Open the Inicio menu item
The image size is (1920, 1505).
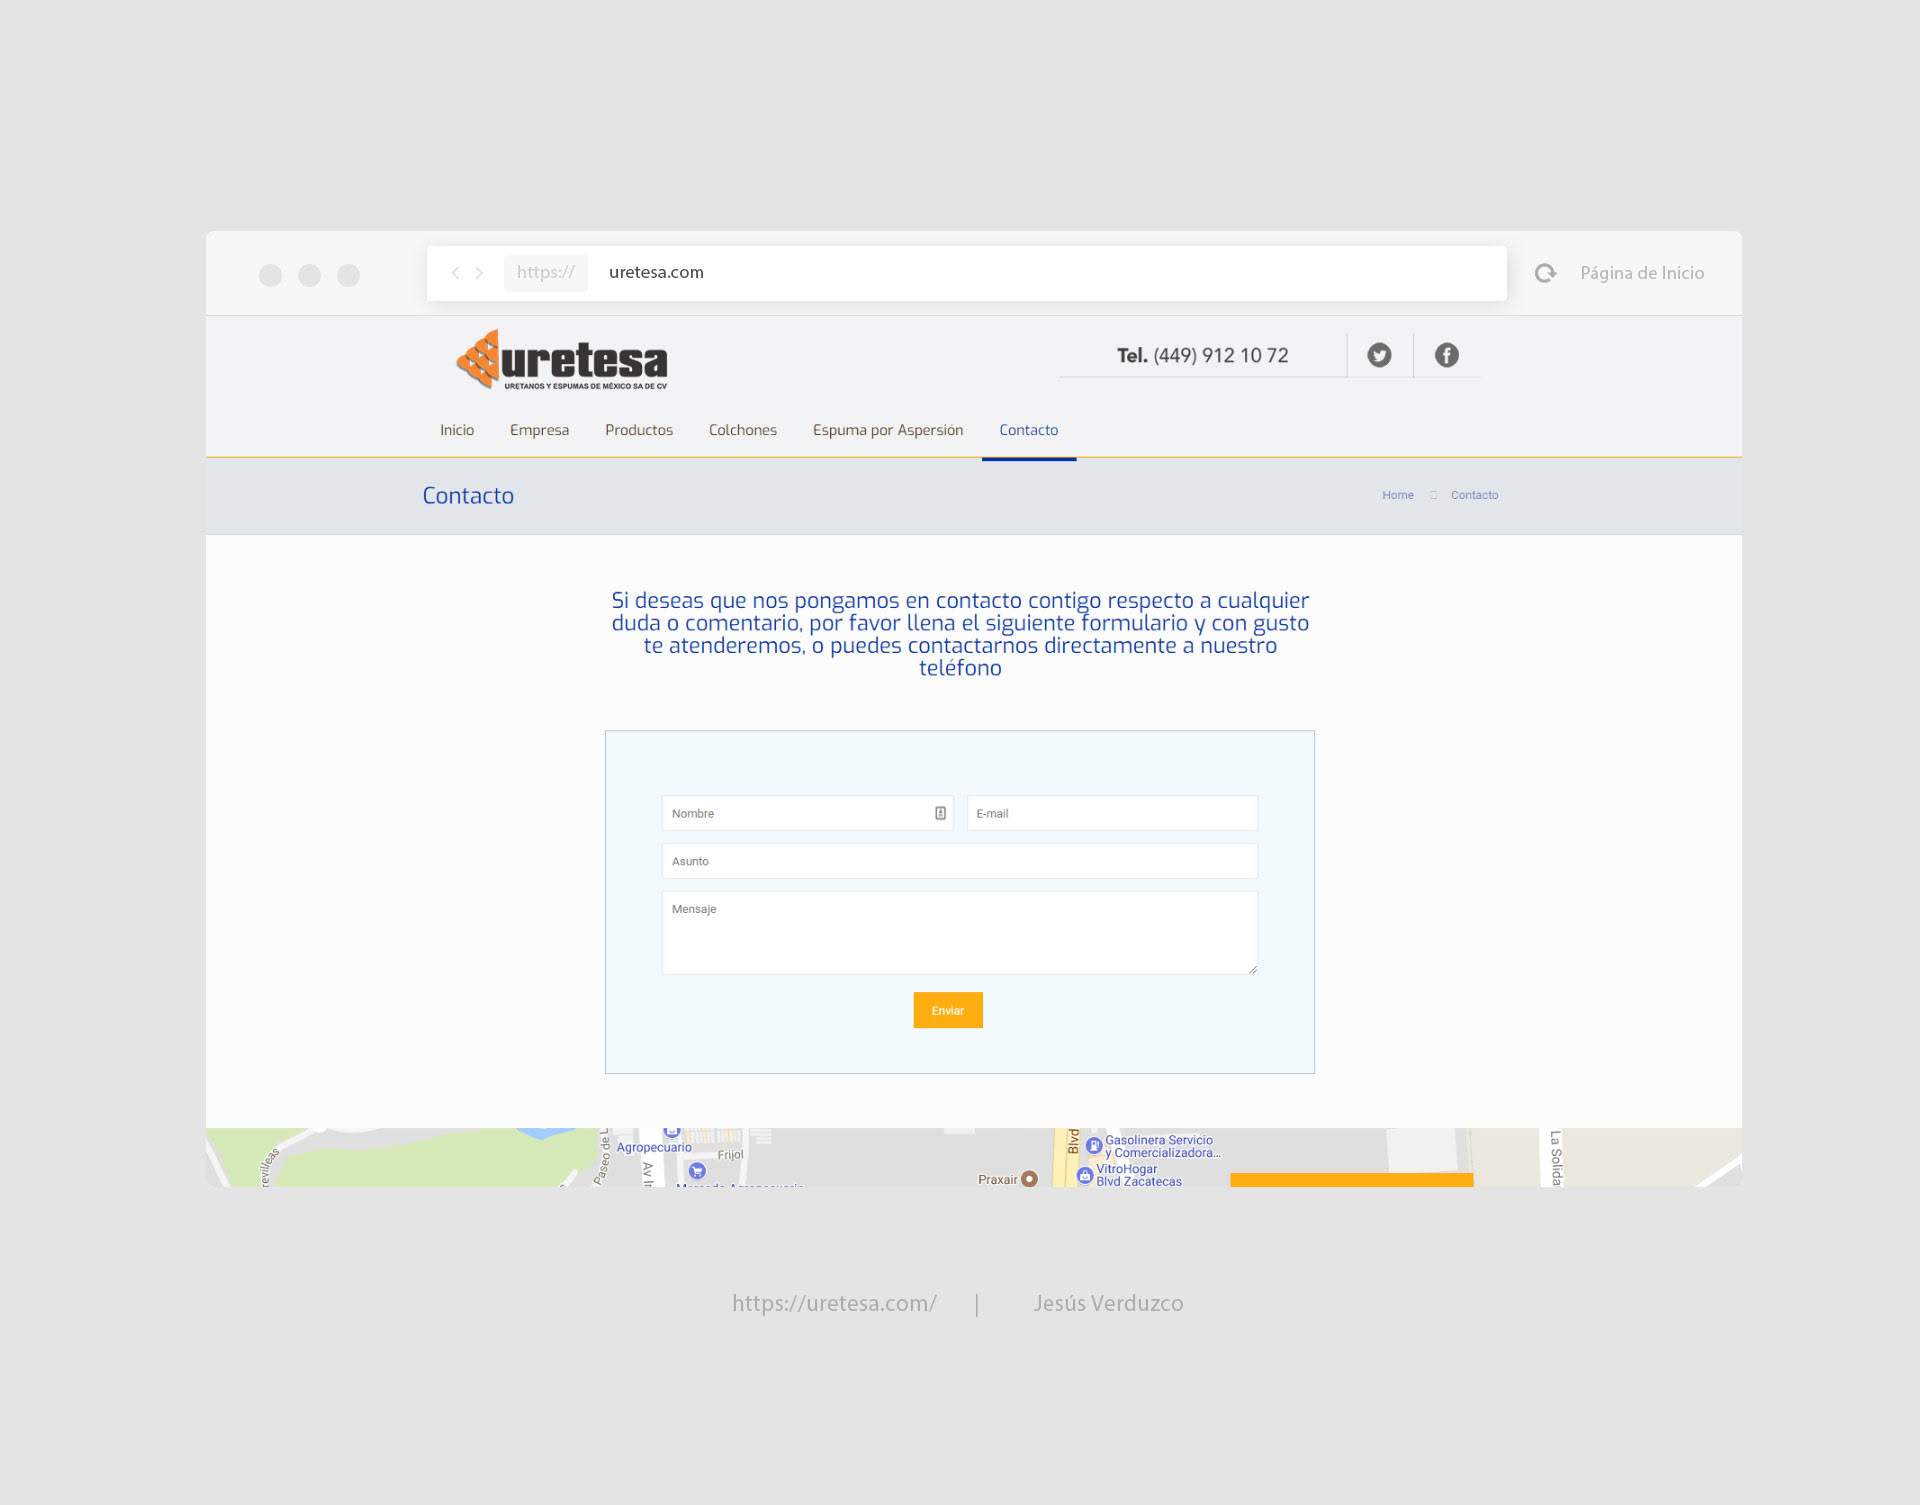[x=457, y=430]
